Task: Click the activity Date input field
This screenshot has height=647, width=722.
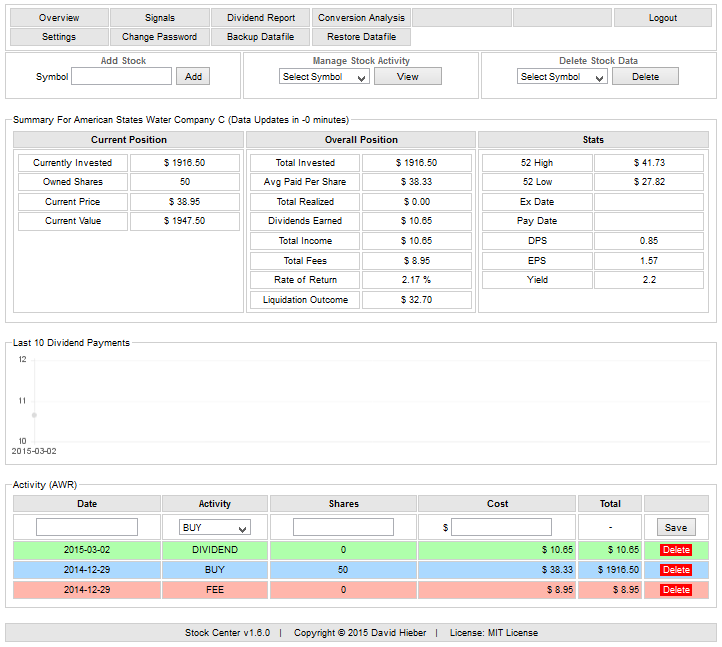Action: (x=87, y=527)
